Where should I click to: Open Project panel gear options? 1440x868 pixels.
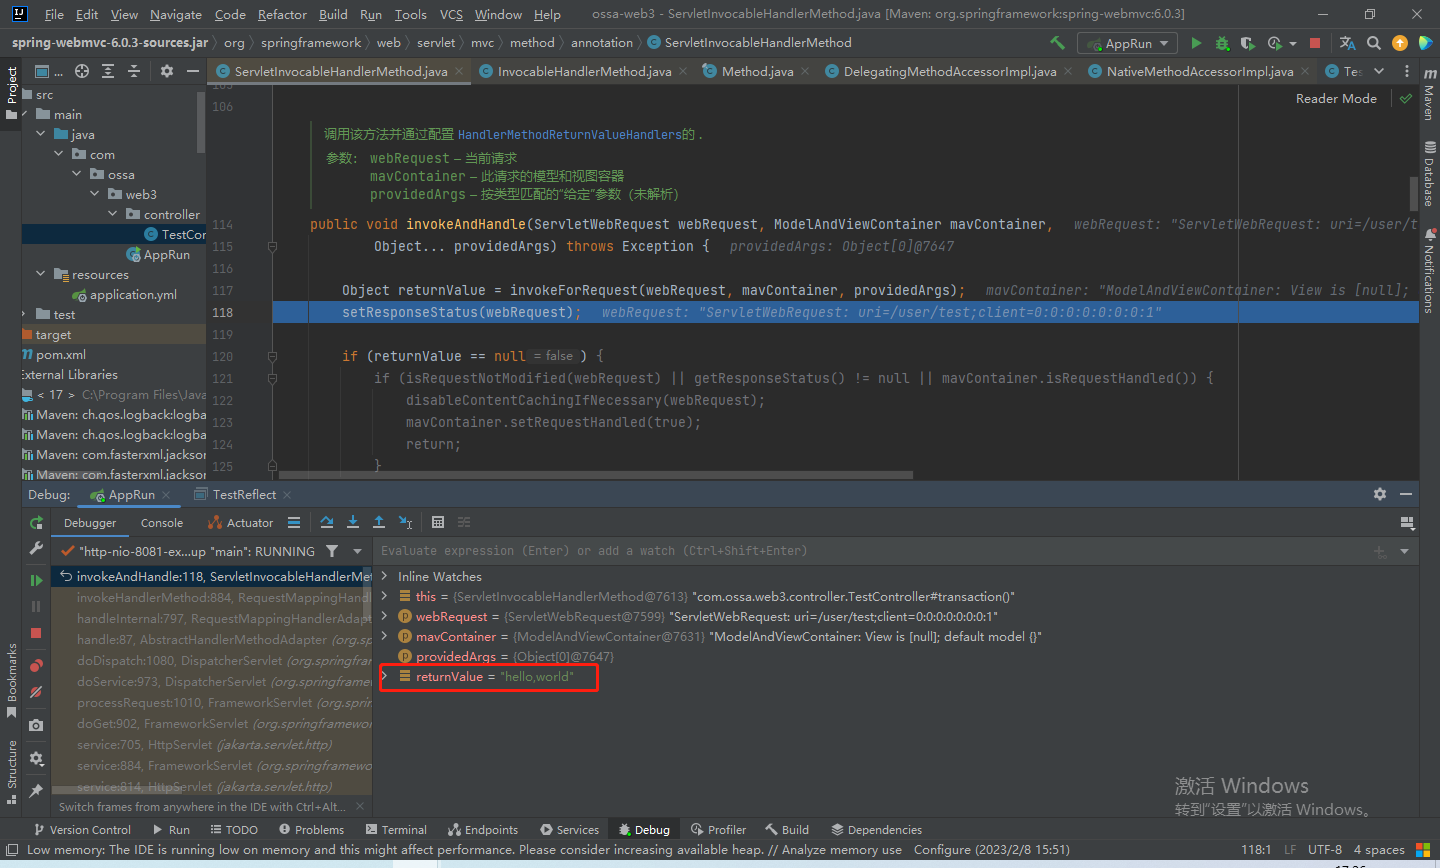coord(167,71)
